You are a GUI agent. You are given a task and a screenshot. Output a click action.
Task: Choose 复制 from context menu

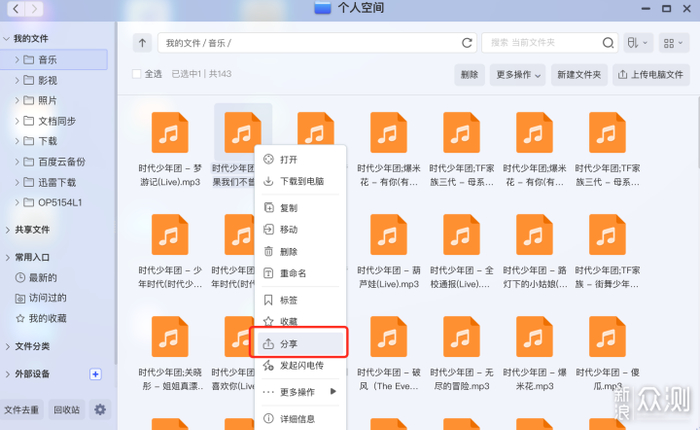point(300,208)
